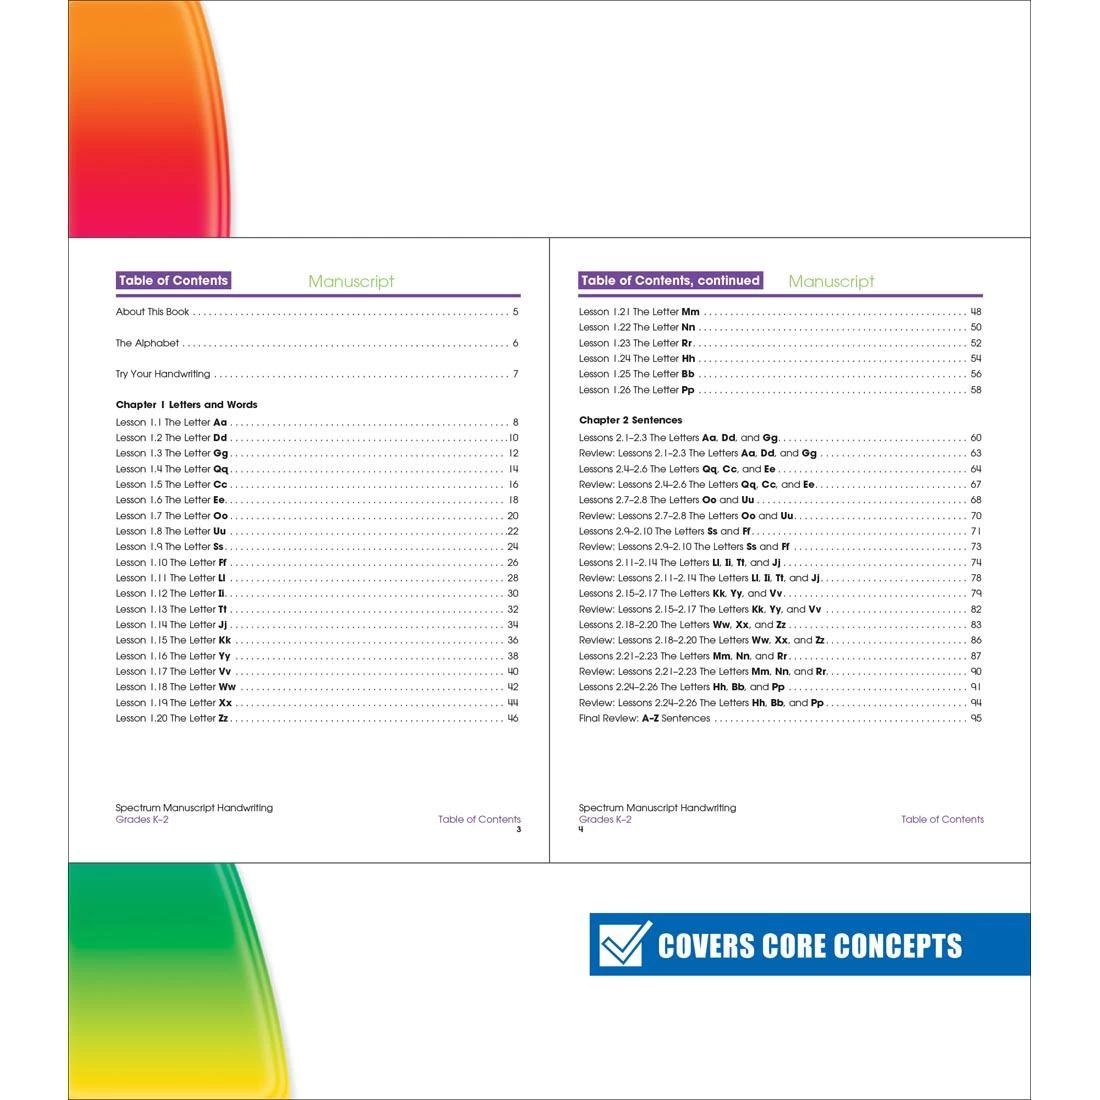This screenshot has width=1100, height=1100.
Task: Open the About This Book entry
Action: [x=152, y=312]
